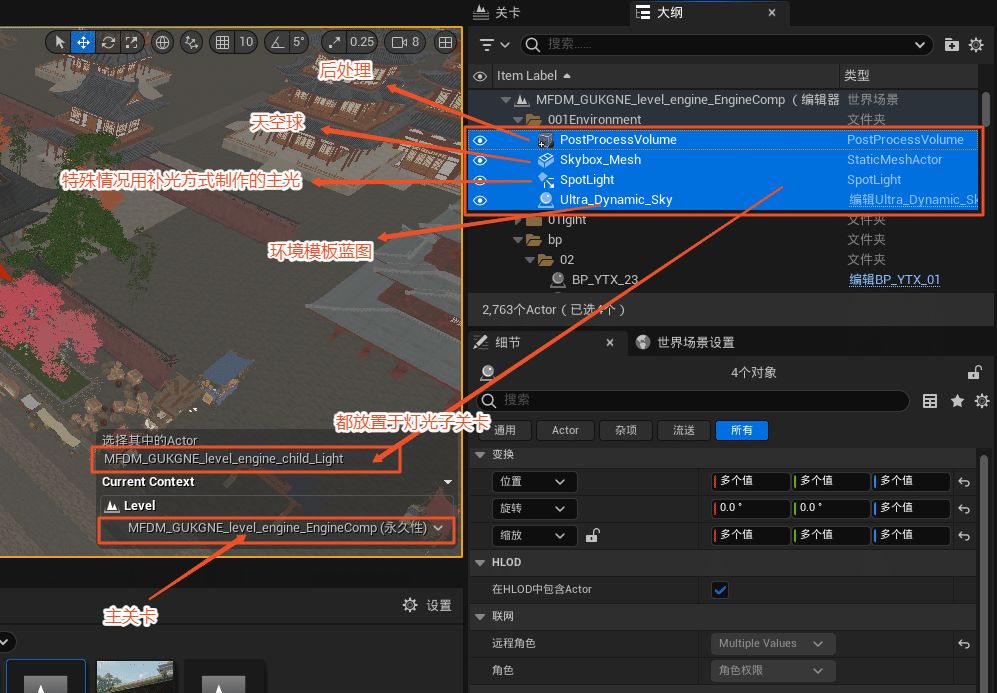Click the Actor filter button in details
This screenshot has width=997, height=693.
coord(565,430)
